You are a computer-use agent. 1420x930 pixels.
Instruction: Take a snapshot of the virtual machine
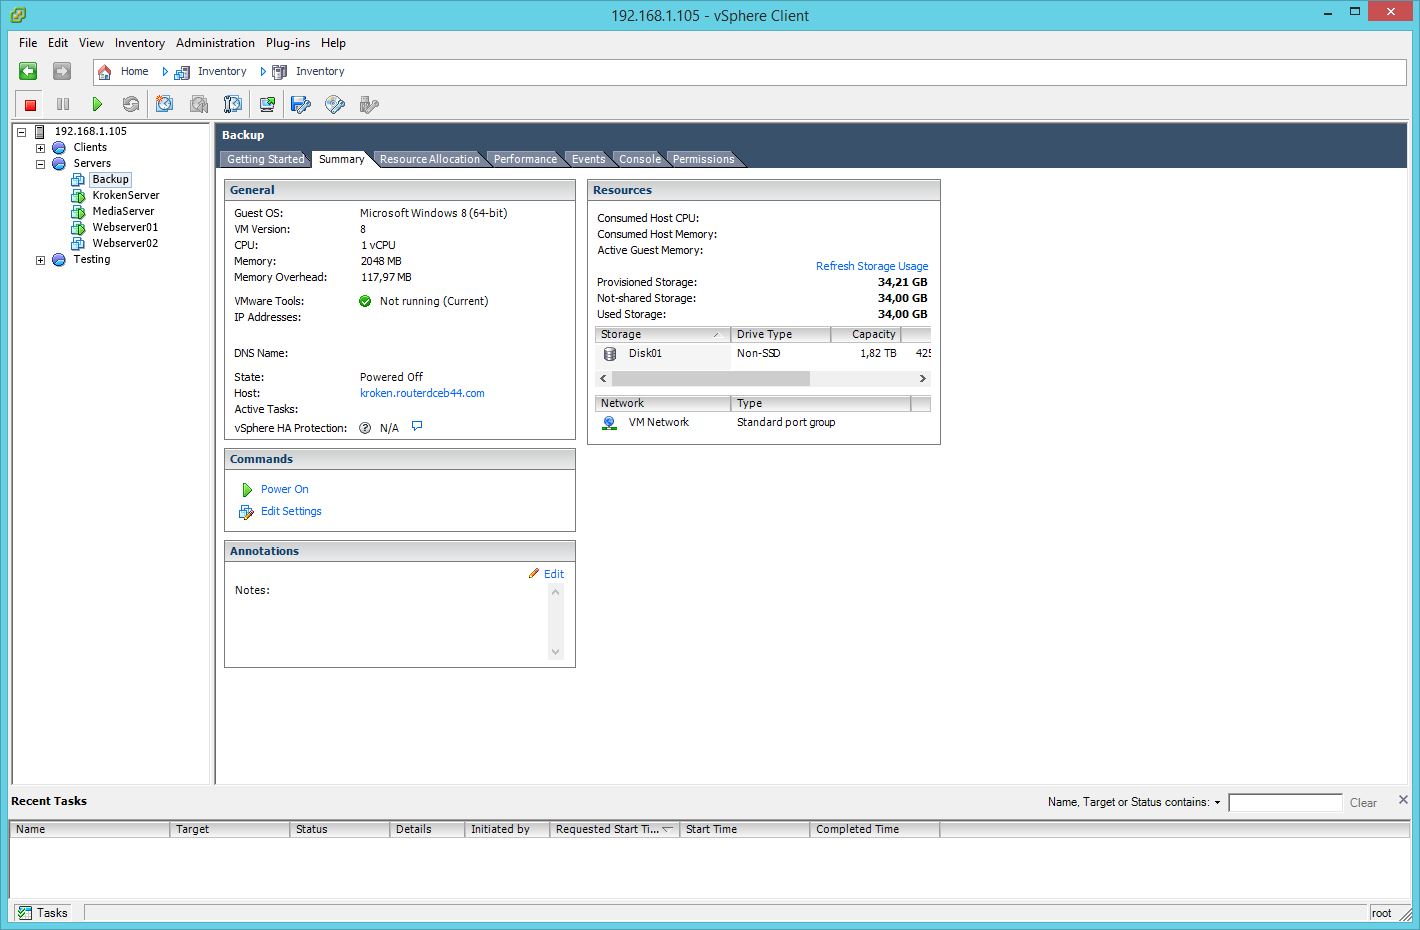point(165,104)
